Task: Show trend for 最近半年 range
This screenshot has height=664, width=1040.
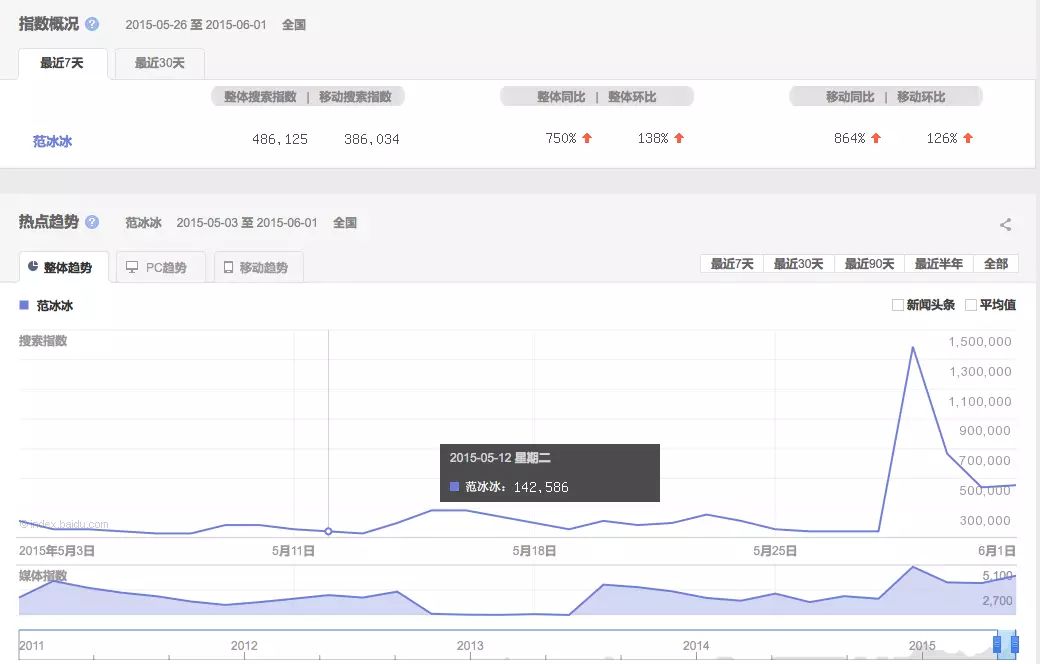Action: point(939,264)
